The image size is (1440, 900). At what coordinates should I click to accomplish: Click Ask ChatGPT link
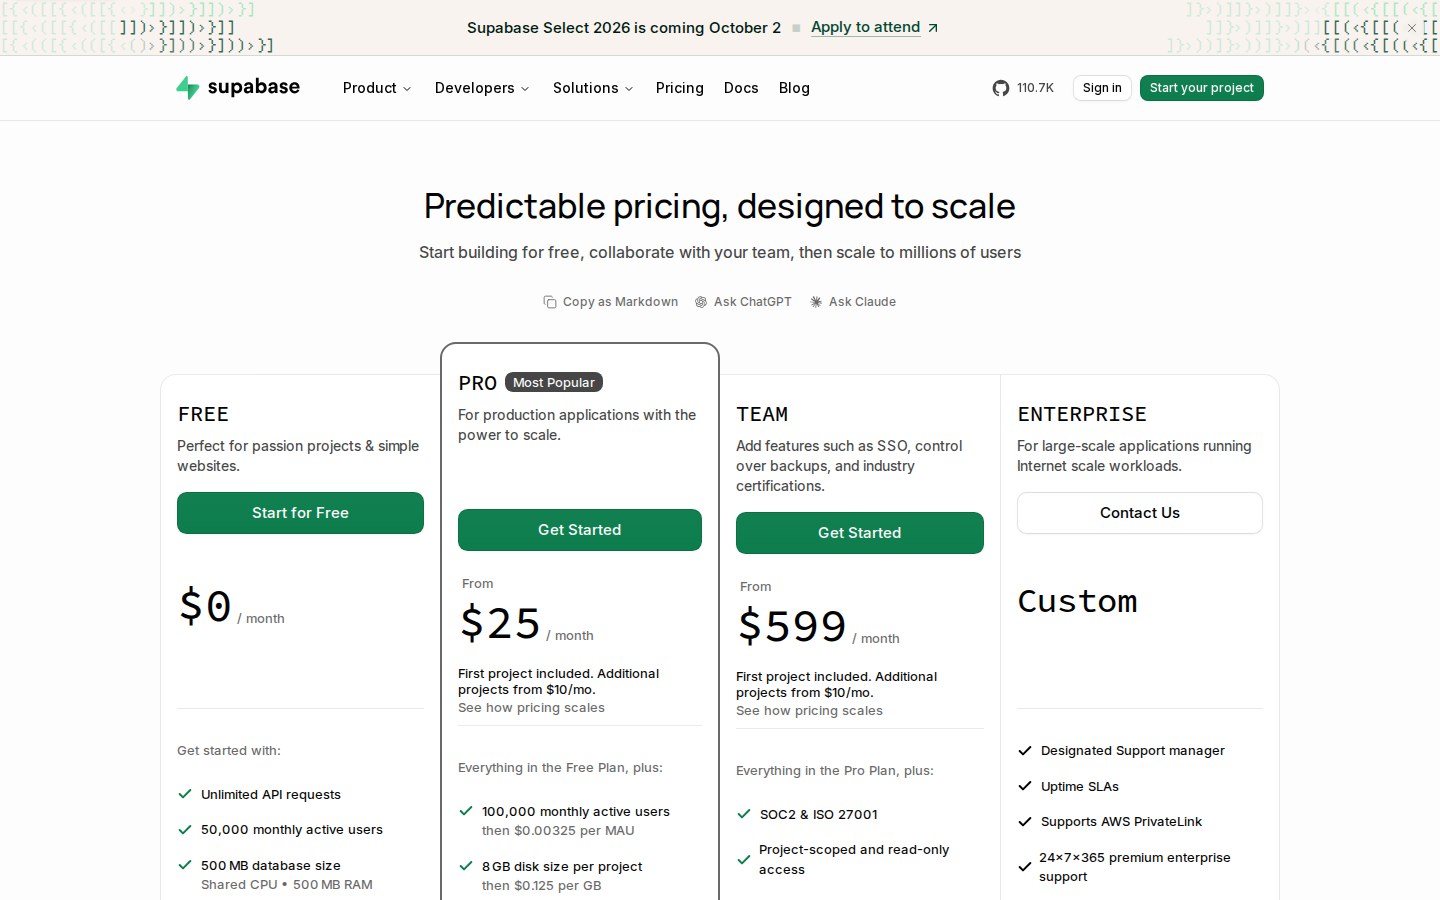pos(743,302)
